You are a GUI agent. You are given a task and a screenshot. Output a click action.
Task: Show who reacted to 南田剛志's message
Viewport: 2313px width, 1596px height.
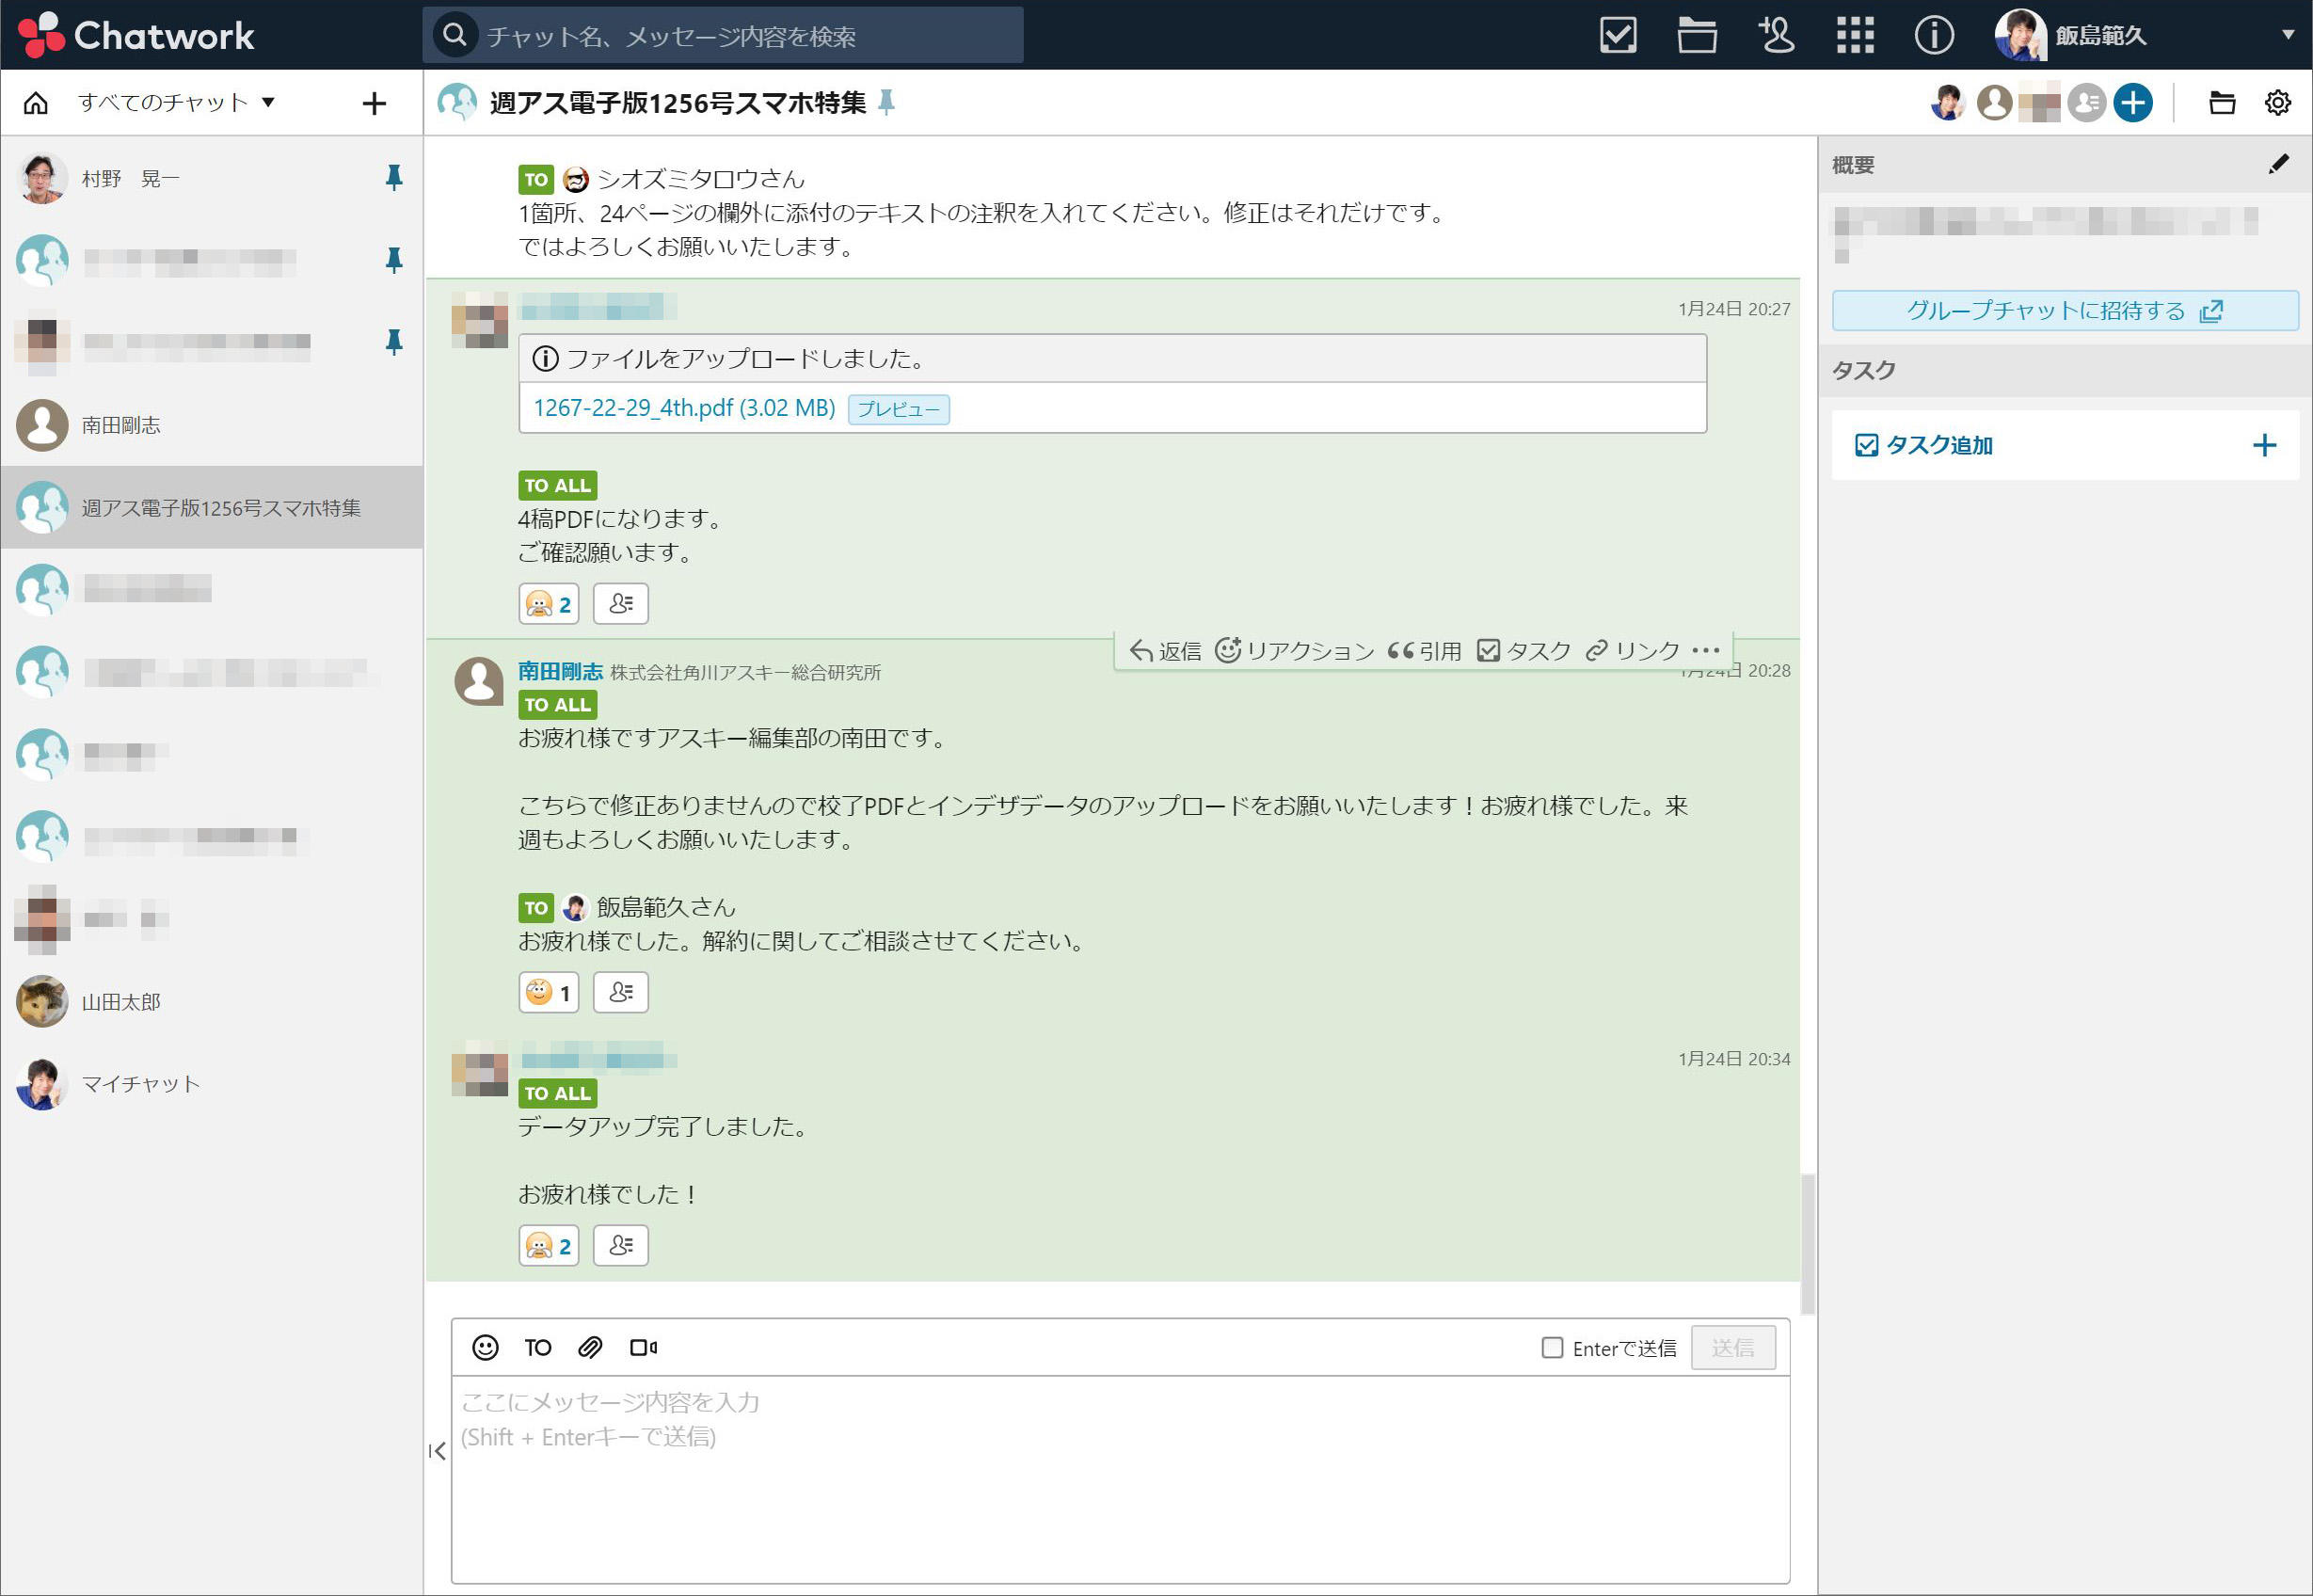(x=620, y=992)
